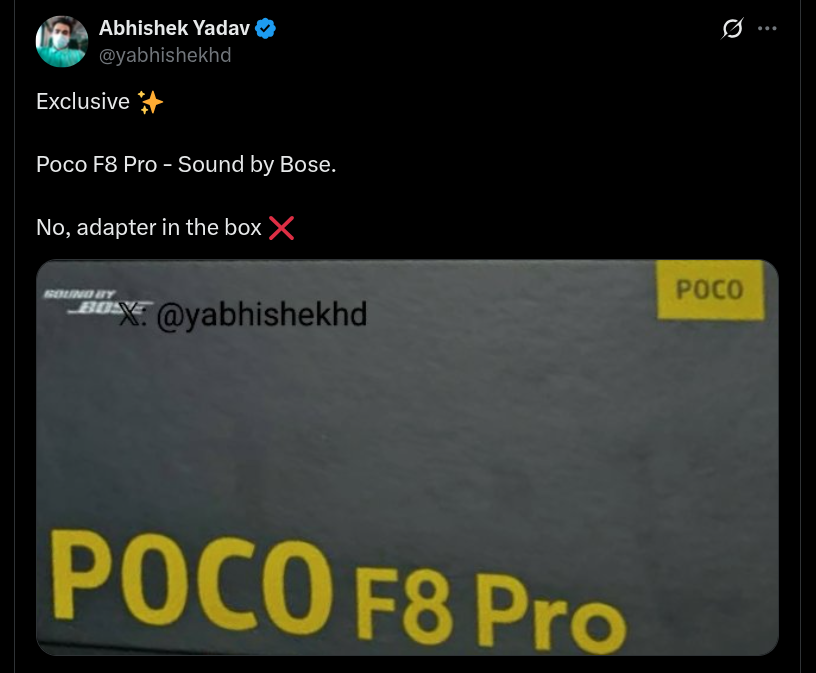816x673 pixels.
Task: Click the red cross mark emoji
Action: coord(282,228)
